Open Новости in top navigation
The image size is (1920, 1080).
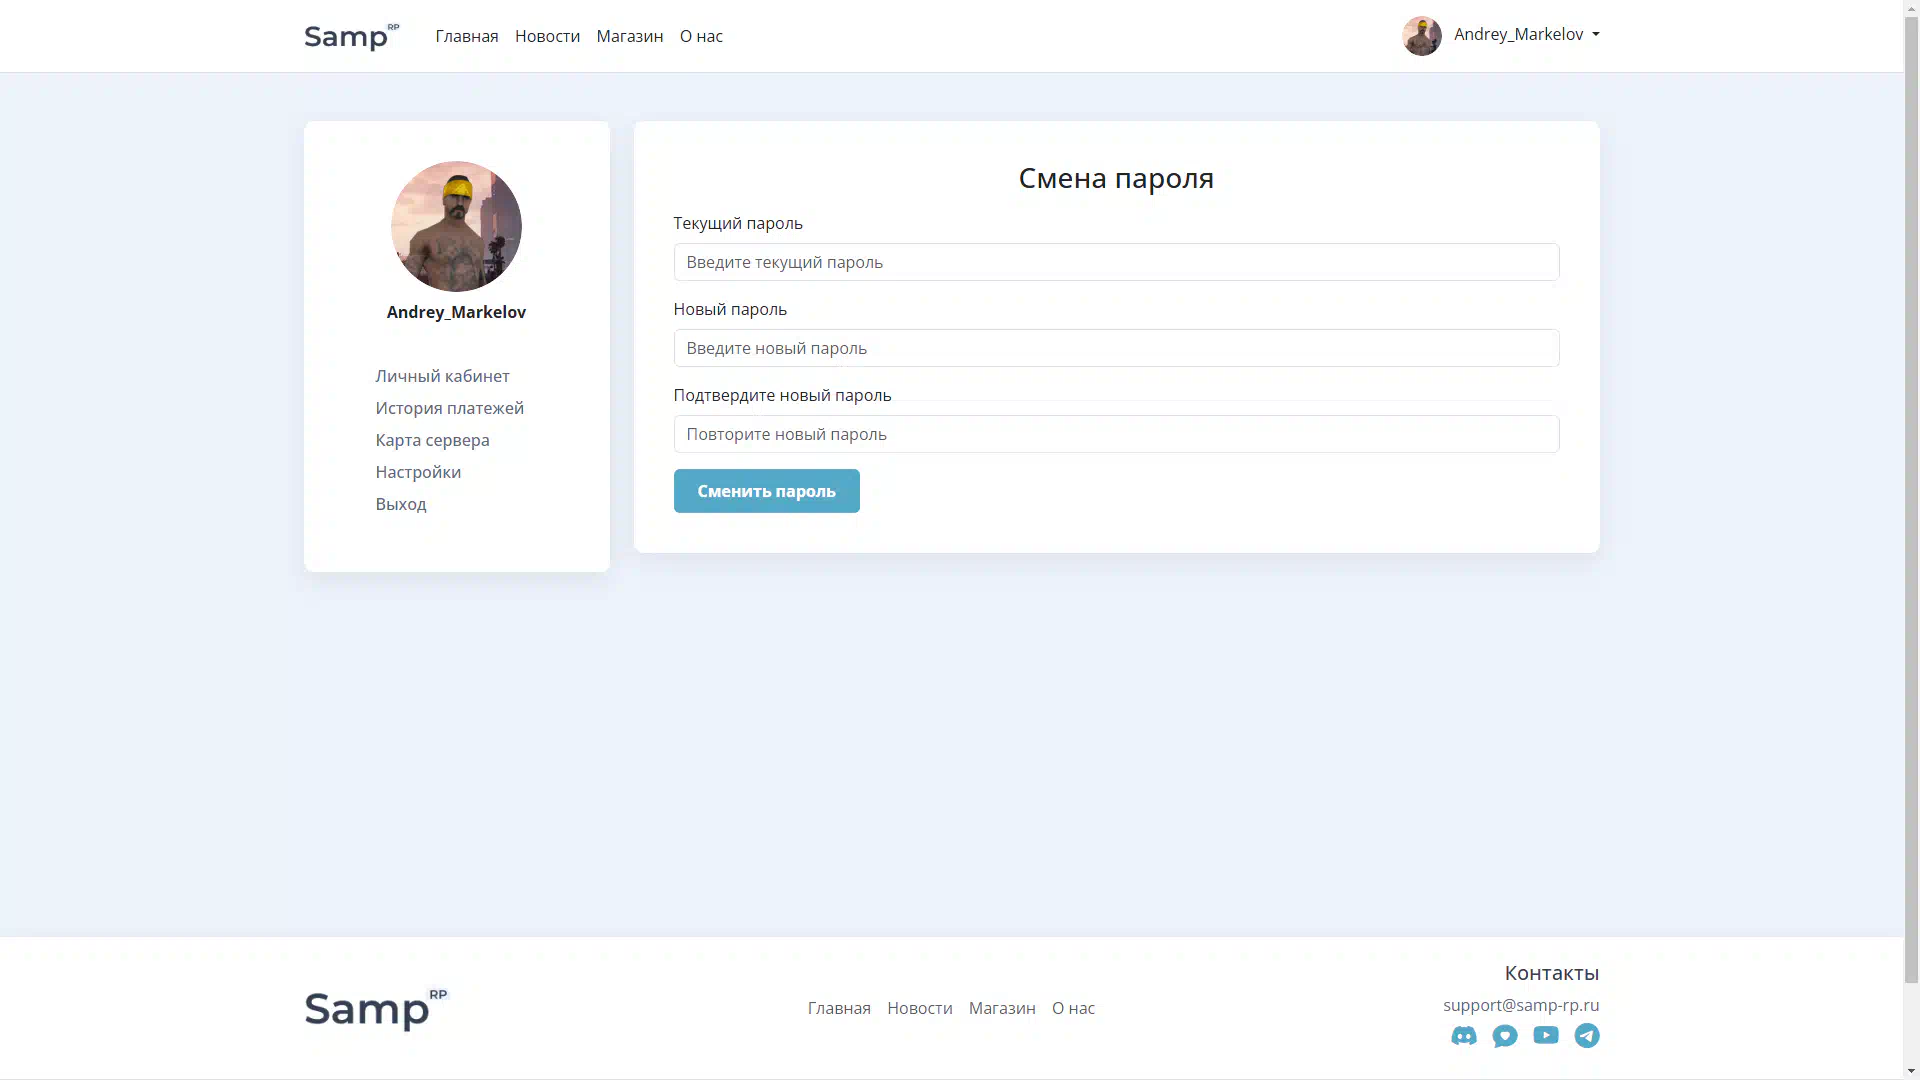click(x=547, y=36)
